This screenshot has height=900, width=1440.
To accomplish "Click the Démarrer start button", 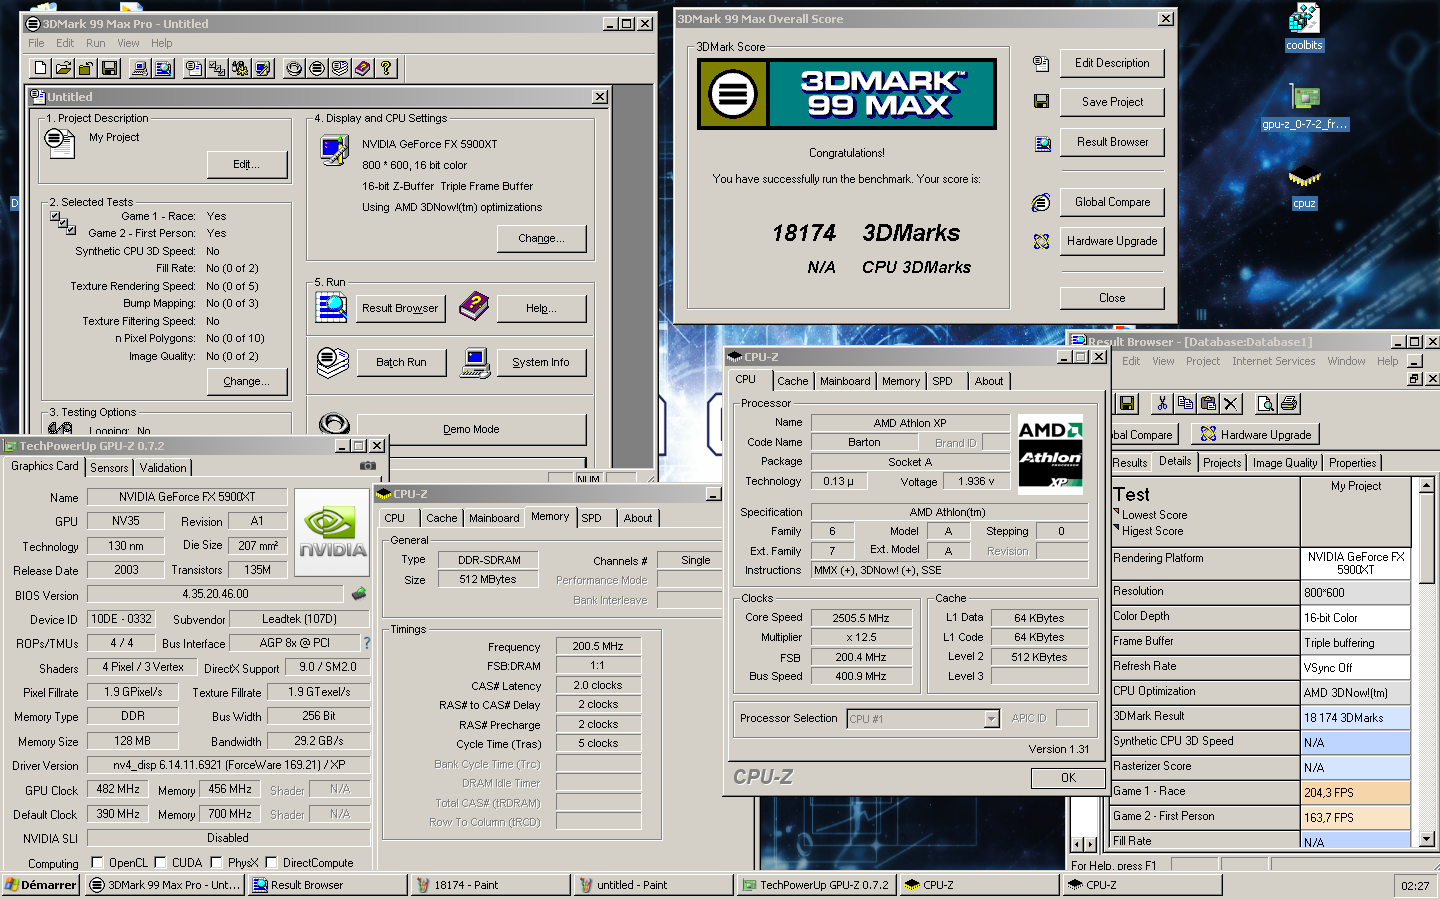I will pos(41,885).
